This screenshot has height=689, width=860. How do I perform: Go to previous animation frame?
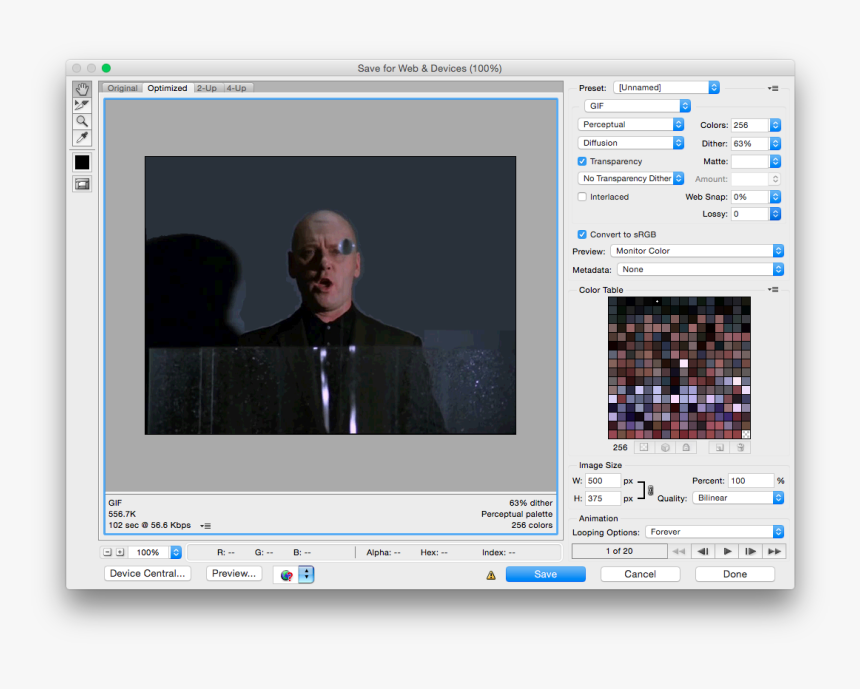703,551
